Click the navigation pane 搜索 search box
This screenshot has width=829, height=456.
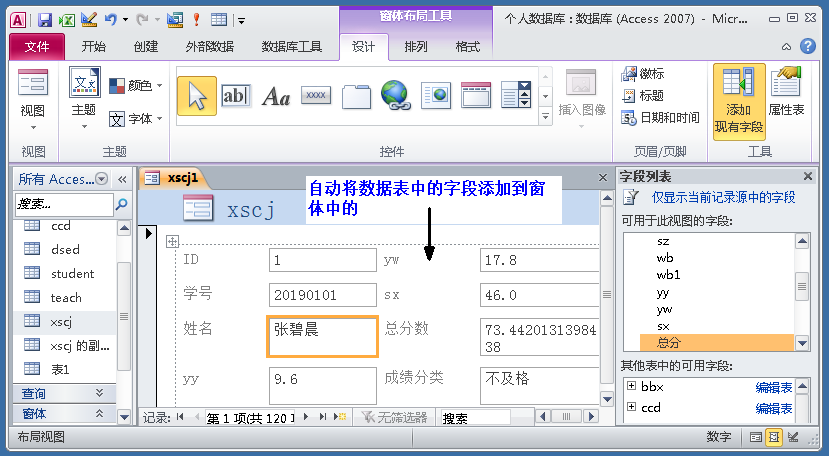click(64, 204)
